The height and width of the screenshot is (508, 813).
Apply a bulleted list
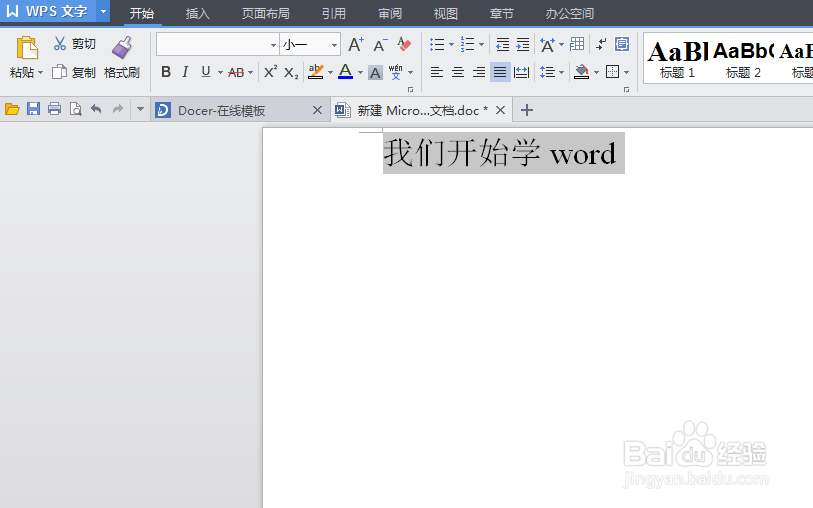[437, 45]
